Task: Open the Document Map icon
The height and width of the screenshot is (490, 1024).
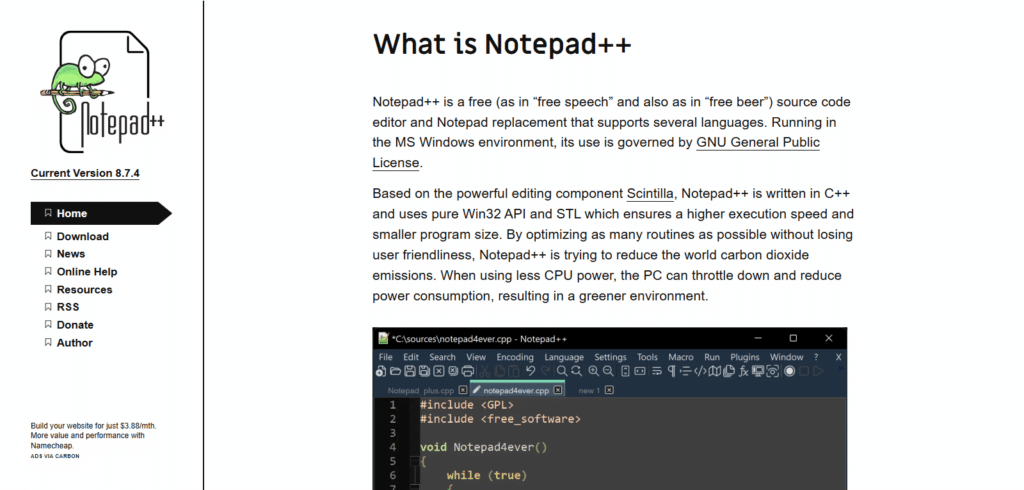Action: click(714, 371)
